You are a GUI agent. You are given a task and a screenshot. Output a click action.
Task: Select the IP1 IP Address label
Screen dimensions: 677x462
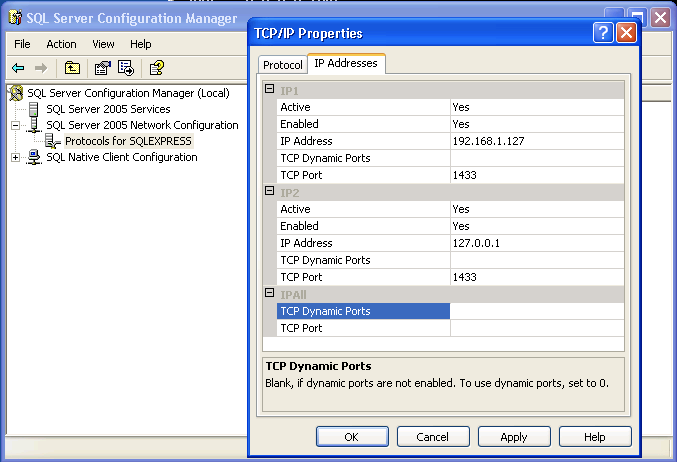(363, 141)
